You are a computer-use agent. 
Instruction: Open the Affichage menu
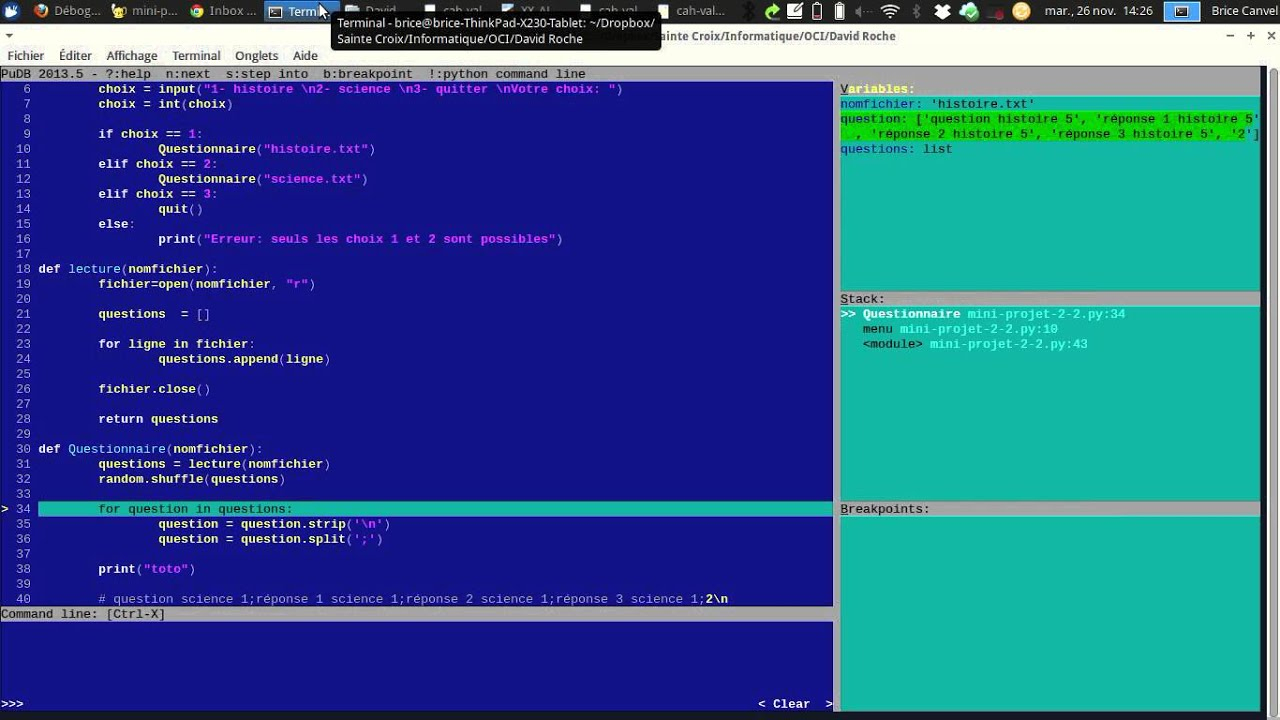click(x=132, y=56)
